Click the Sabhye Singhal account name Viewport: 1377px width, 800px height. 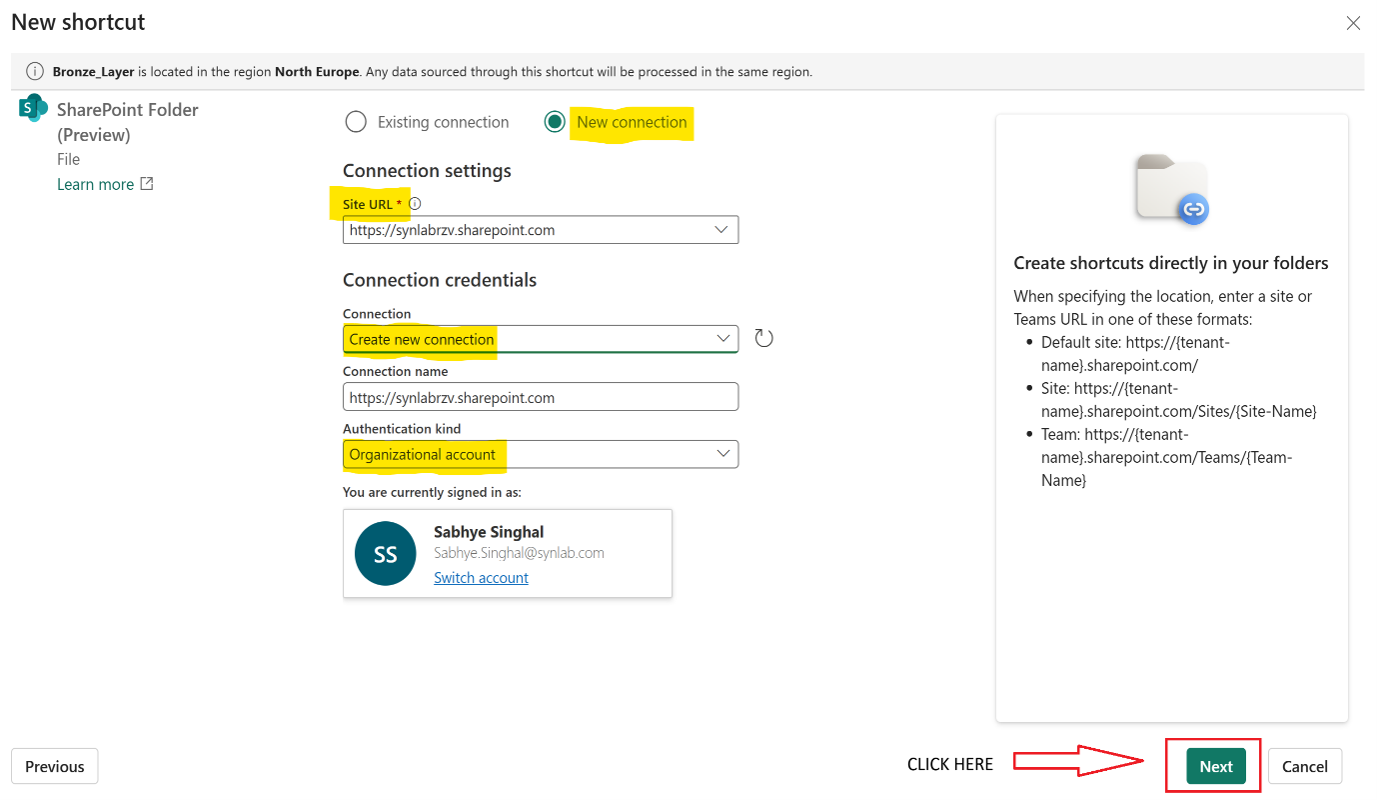pos(489,532)
